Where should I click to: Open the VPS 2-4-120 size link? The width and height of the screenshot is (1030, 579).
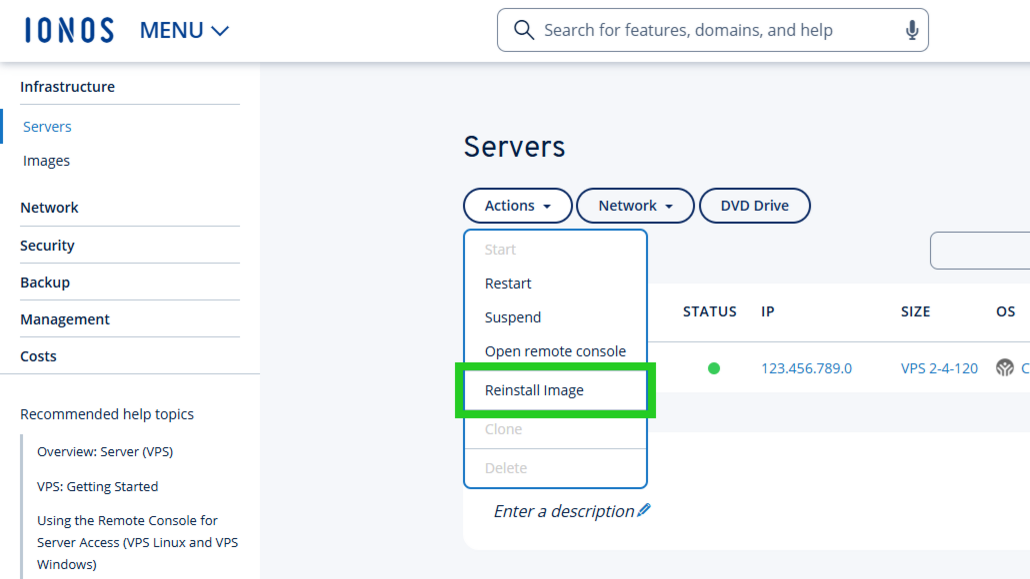coord(939,368)
